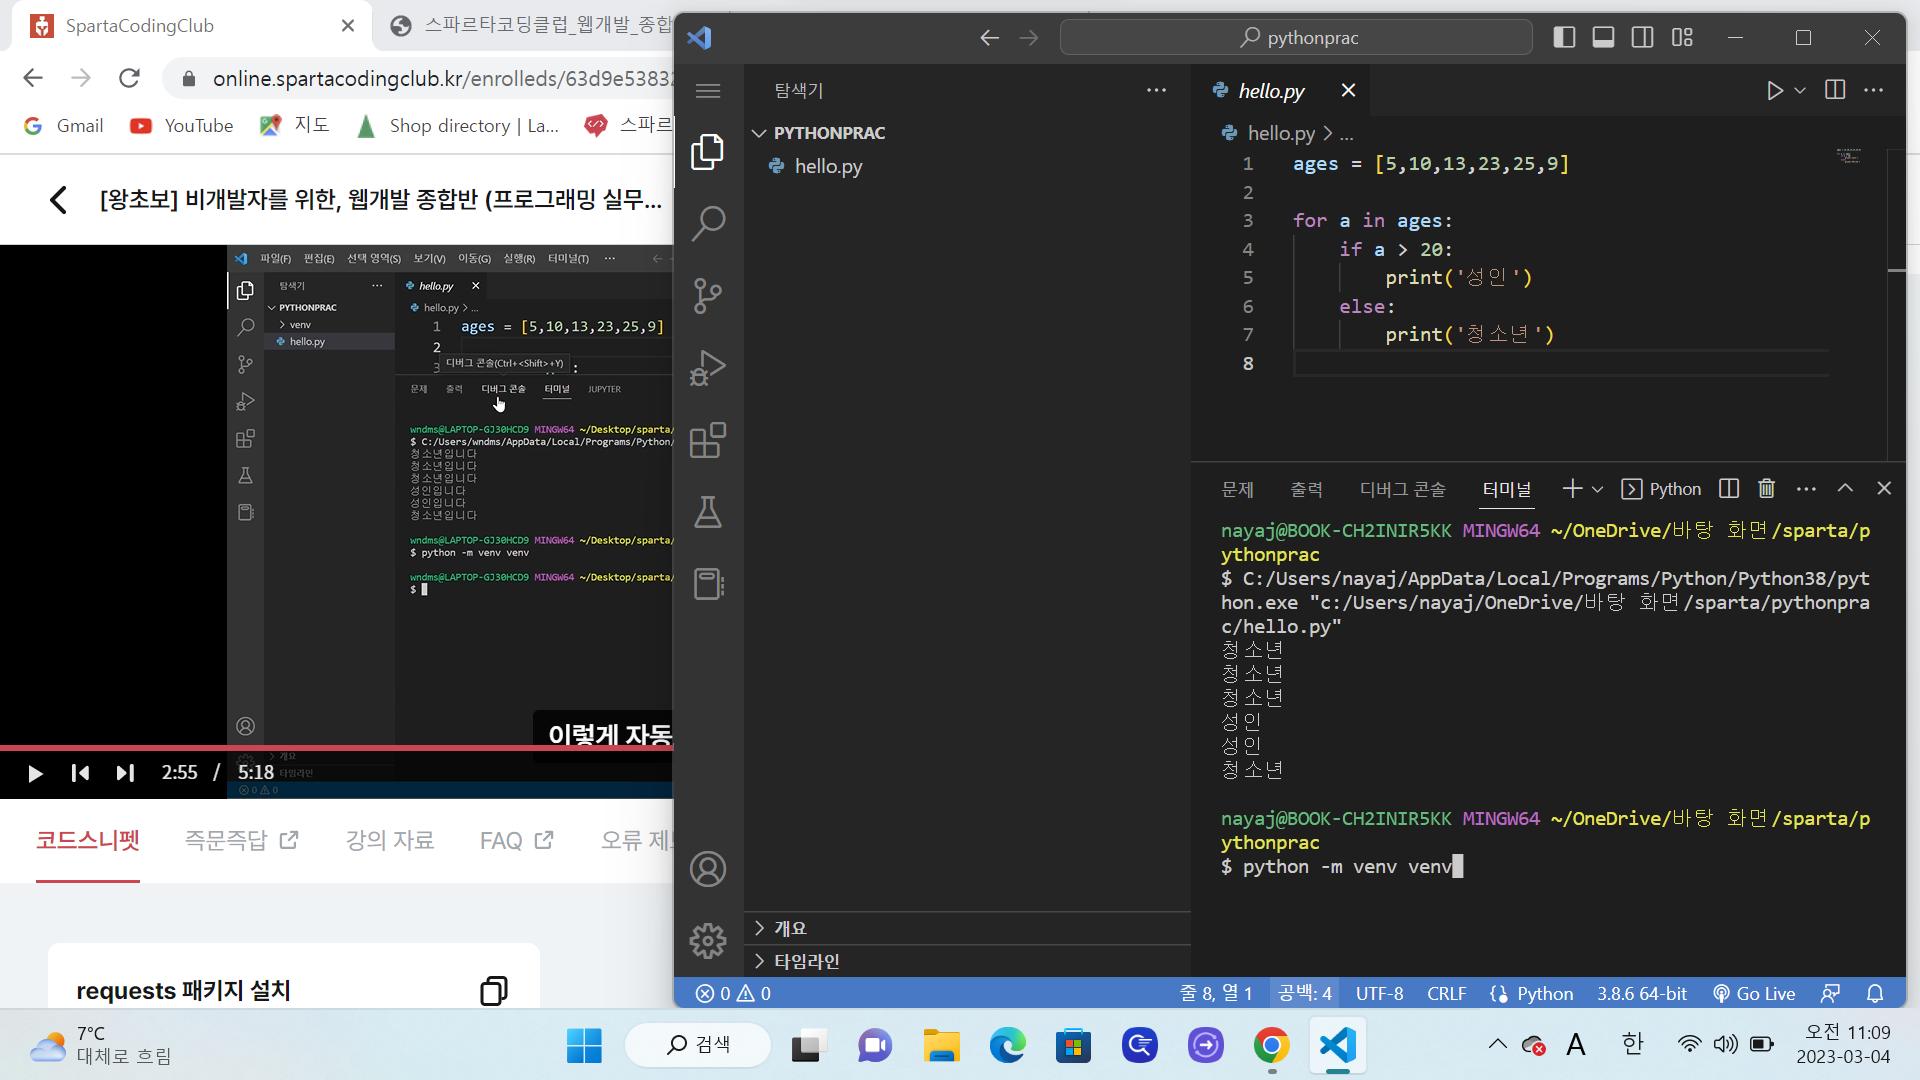Image resolution: width=1920 pixels, height=1080 pixels.
Task: Click the feedback icon in status bar
Action: click(x=1830, y=993)
